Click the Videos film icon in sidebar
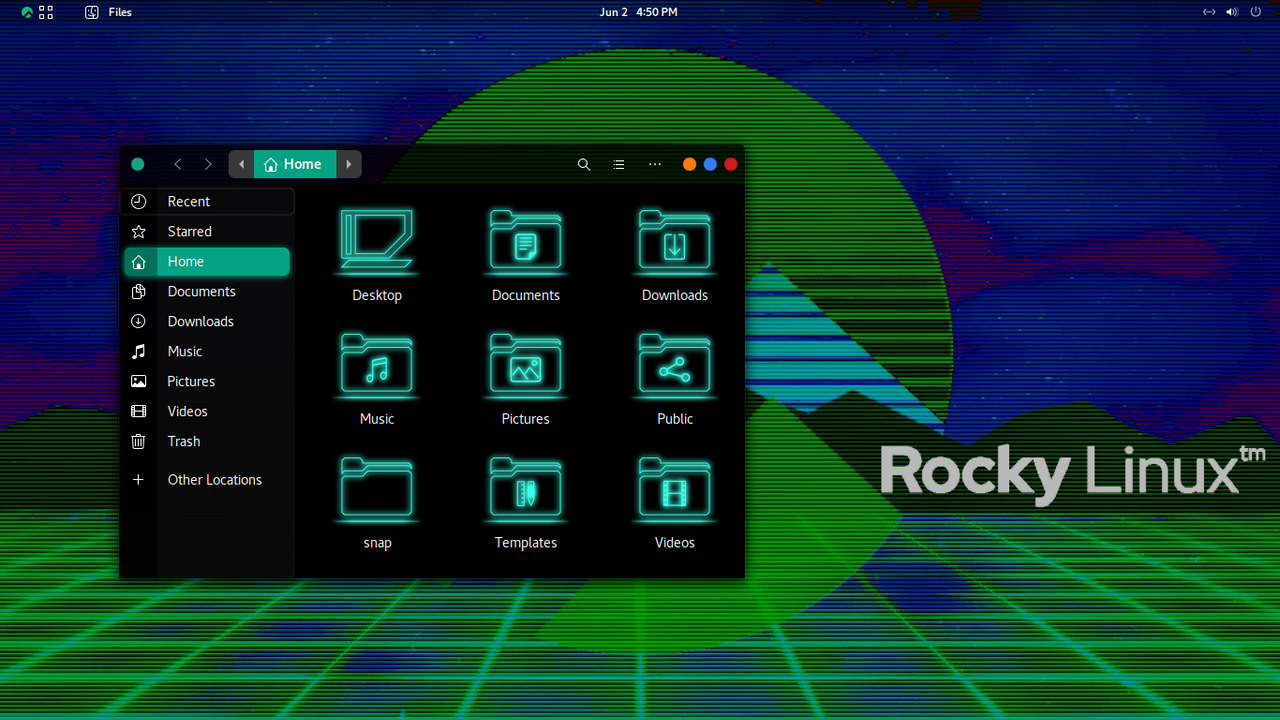1280x720 pixels. click(x=139, y=411)
